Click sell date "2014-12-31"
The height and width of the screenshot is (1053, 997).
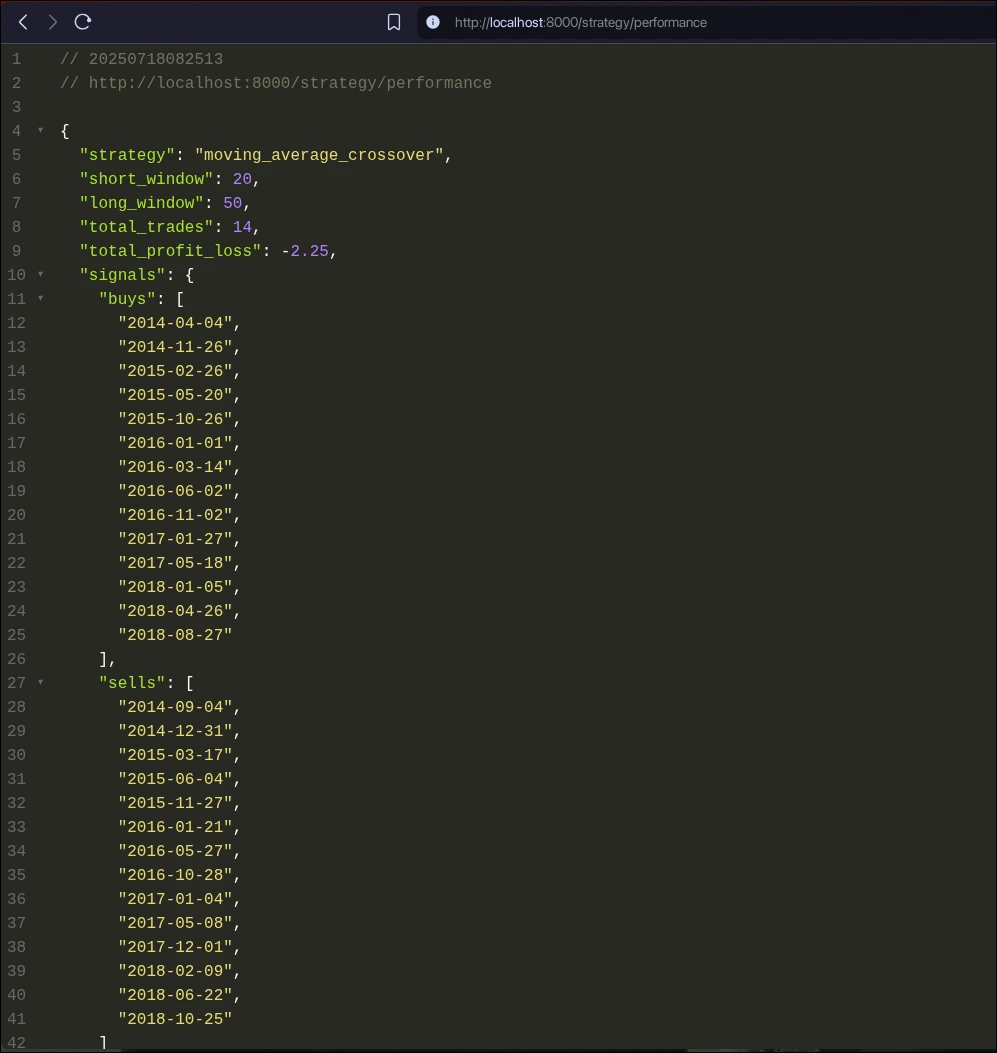(175, 731)
